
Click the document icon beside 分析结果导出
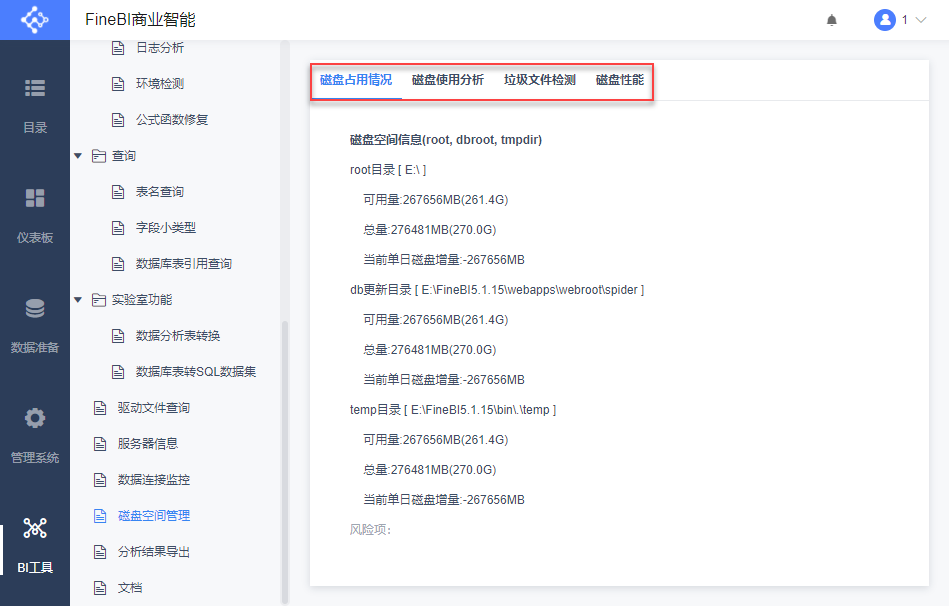pos(100,552)
